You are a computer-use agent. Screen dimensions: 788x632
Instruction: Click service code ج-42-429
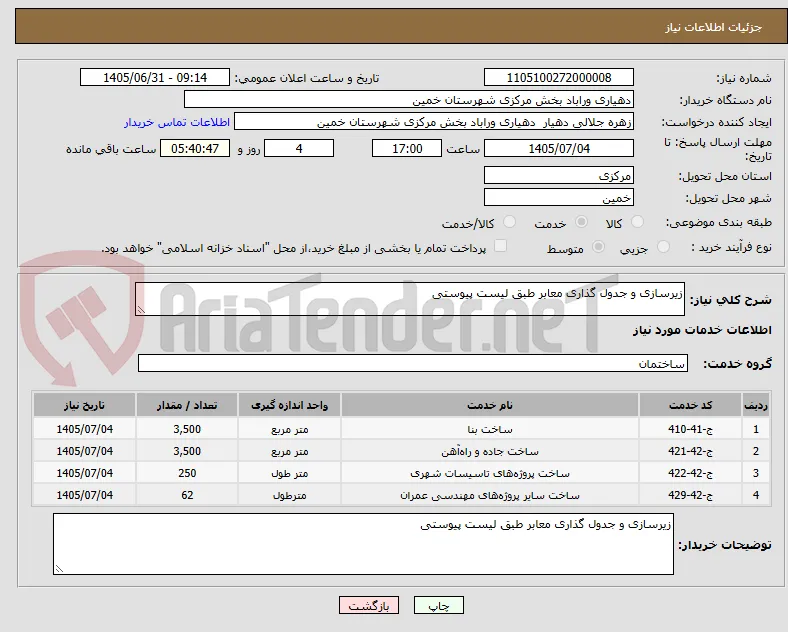point(690,495)
